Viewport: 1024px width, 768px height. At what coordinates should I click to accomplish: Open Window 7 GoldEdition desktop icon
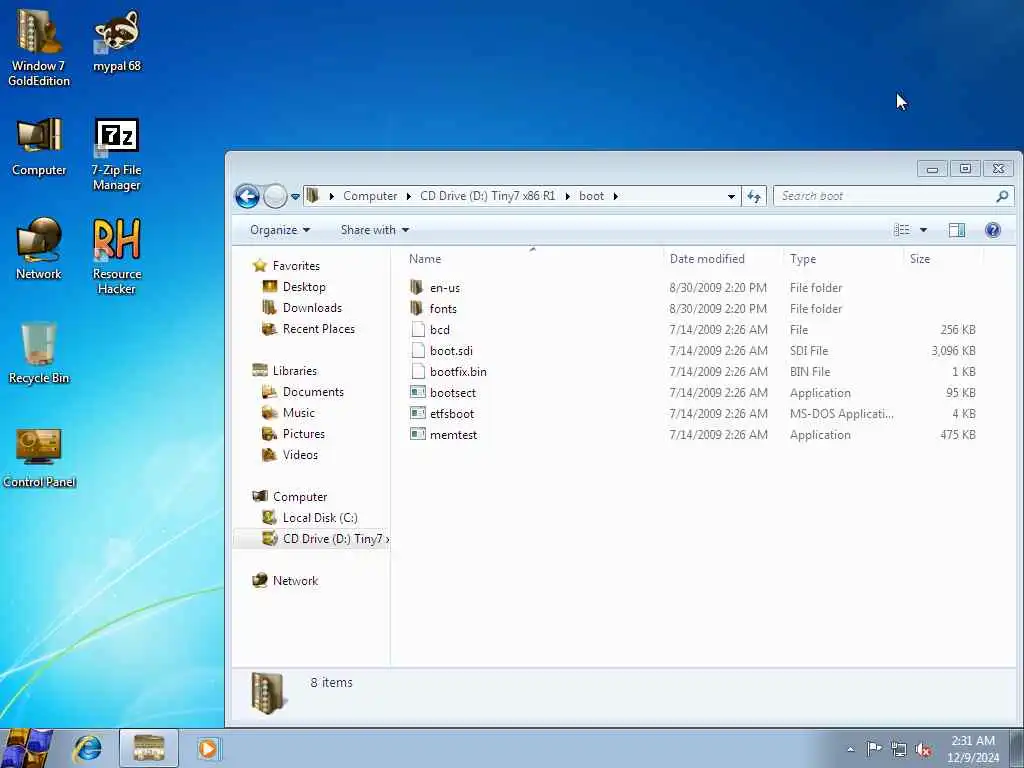[39, 47]
